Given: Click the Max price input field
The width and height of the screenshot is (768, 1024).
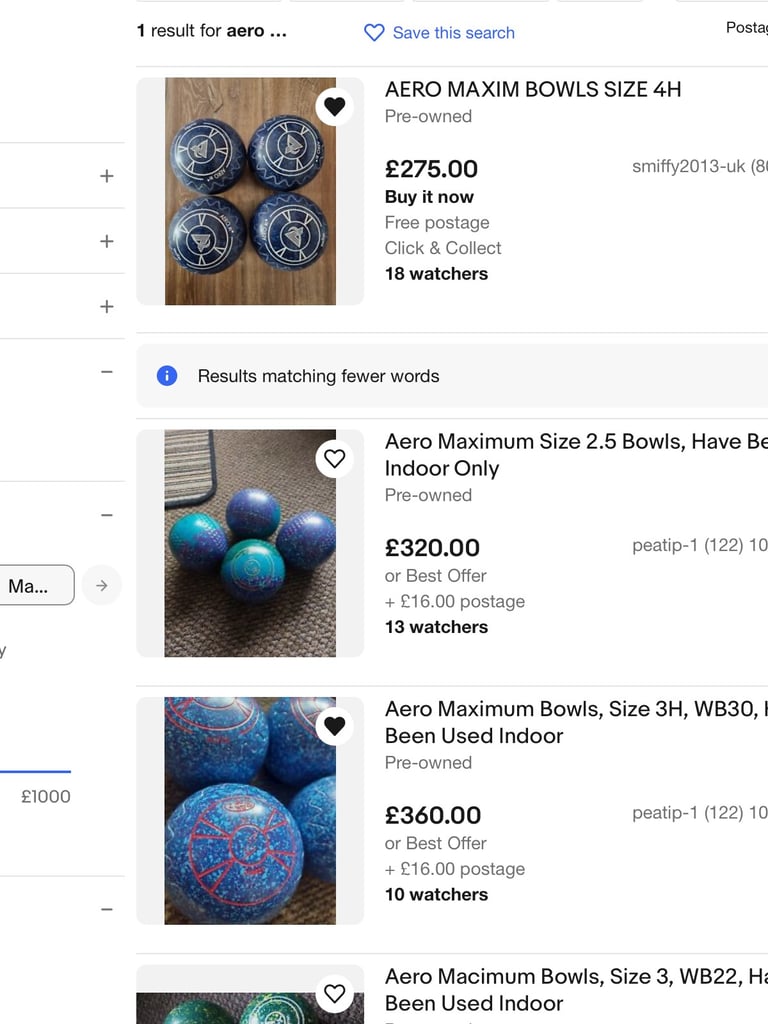Looking at the screenshot, I should point(36,585).
